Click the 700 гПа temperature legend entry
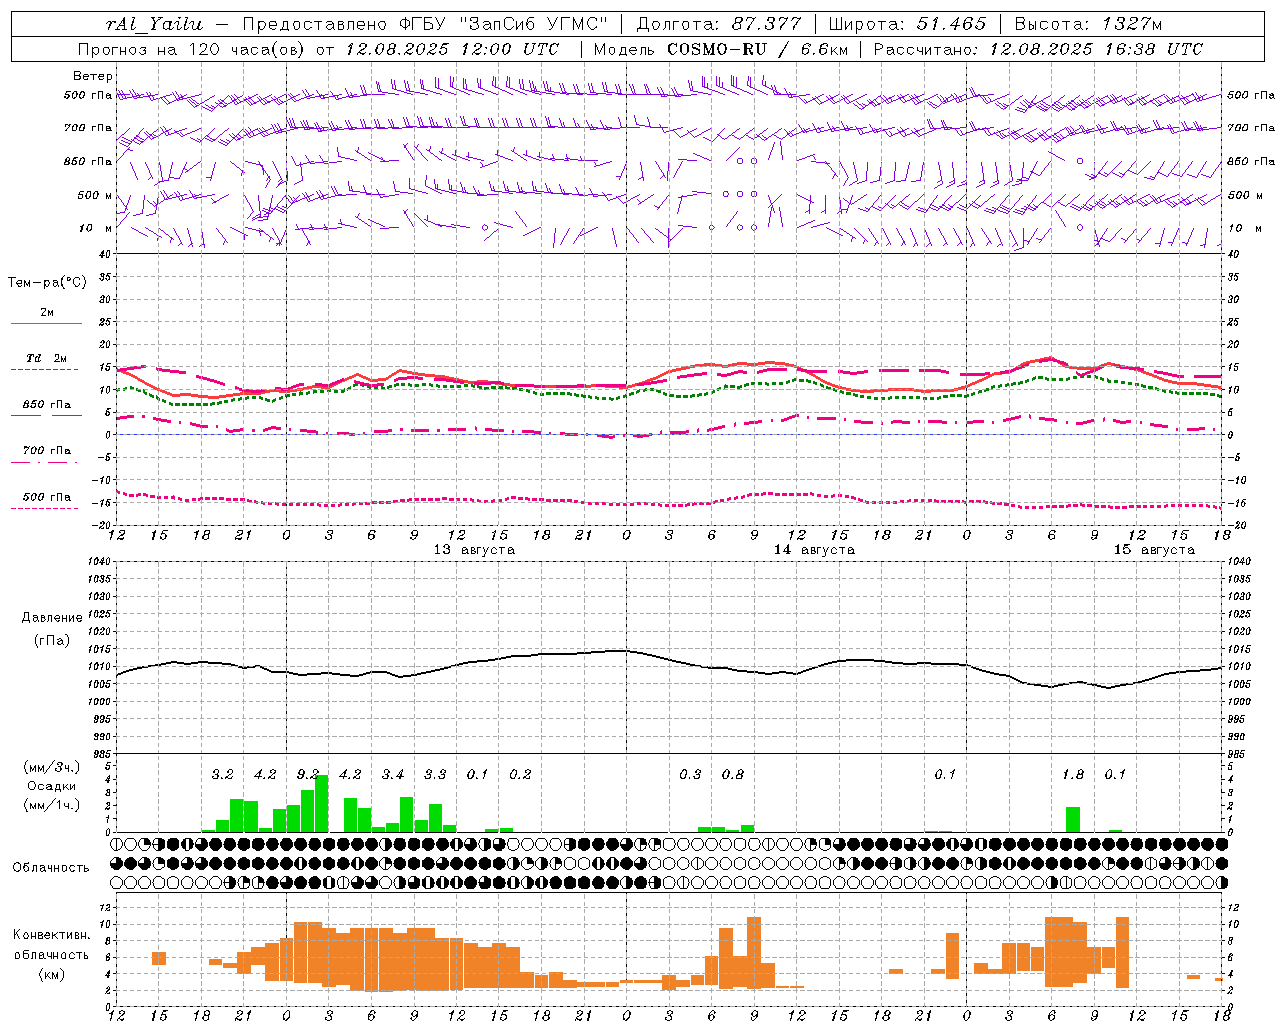This screenshot has height=1024, width=1280. (x=46, y=451)
